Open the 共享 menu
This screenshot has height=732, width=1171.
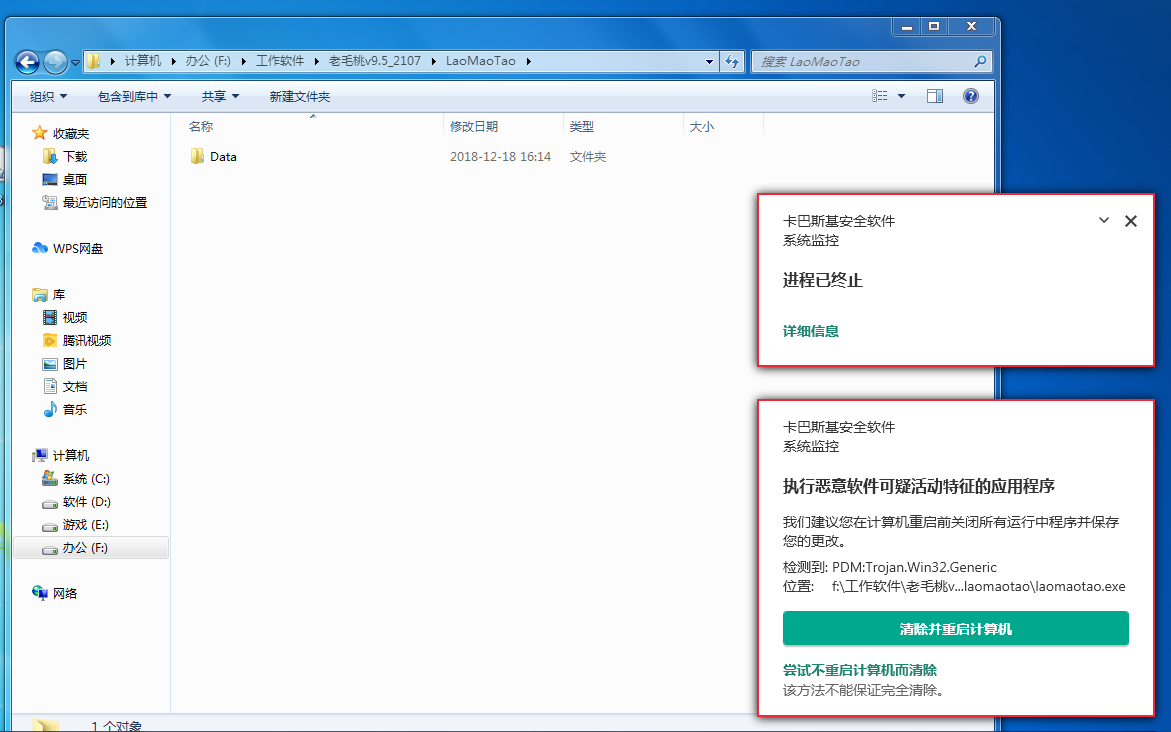click(x=220, y=96)
